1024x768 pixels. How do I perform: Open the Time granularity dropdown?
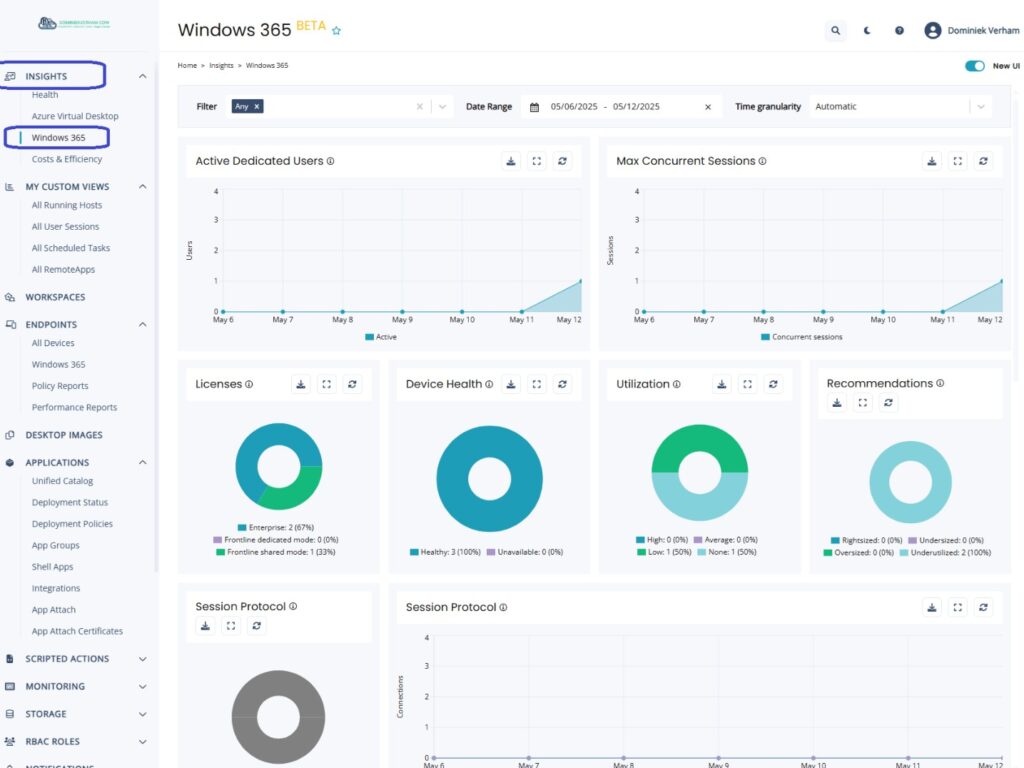pyautogui.click(x=900, y=106)
